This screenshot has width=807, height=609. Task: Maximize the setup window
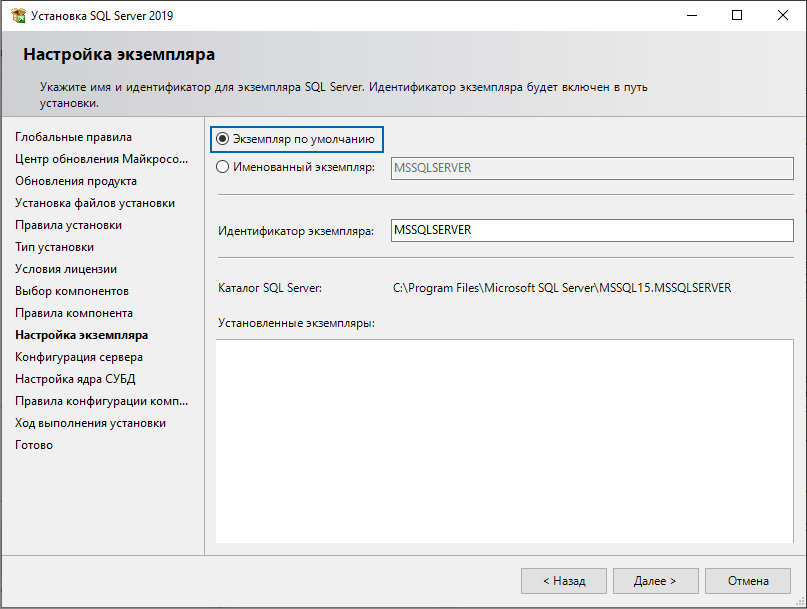click(x=737, y=15)
